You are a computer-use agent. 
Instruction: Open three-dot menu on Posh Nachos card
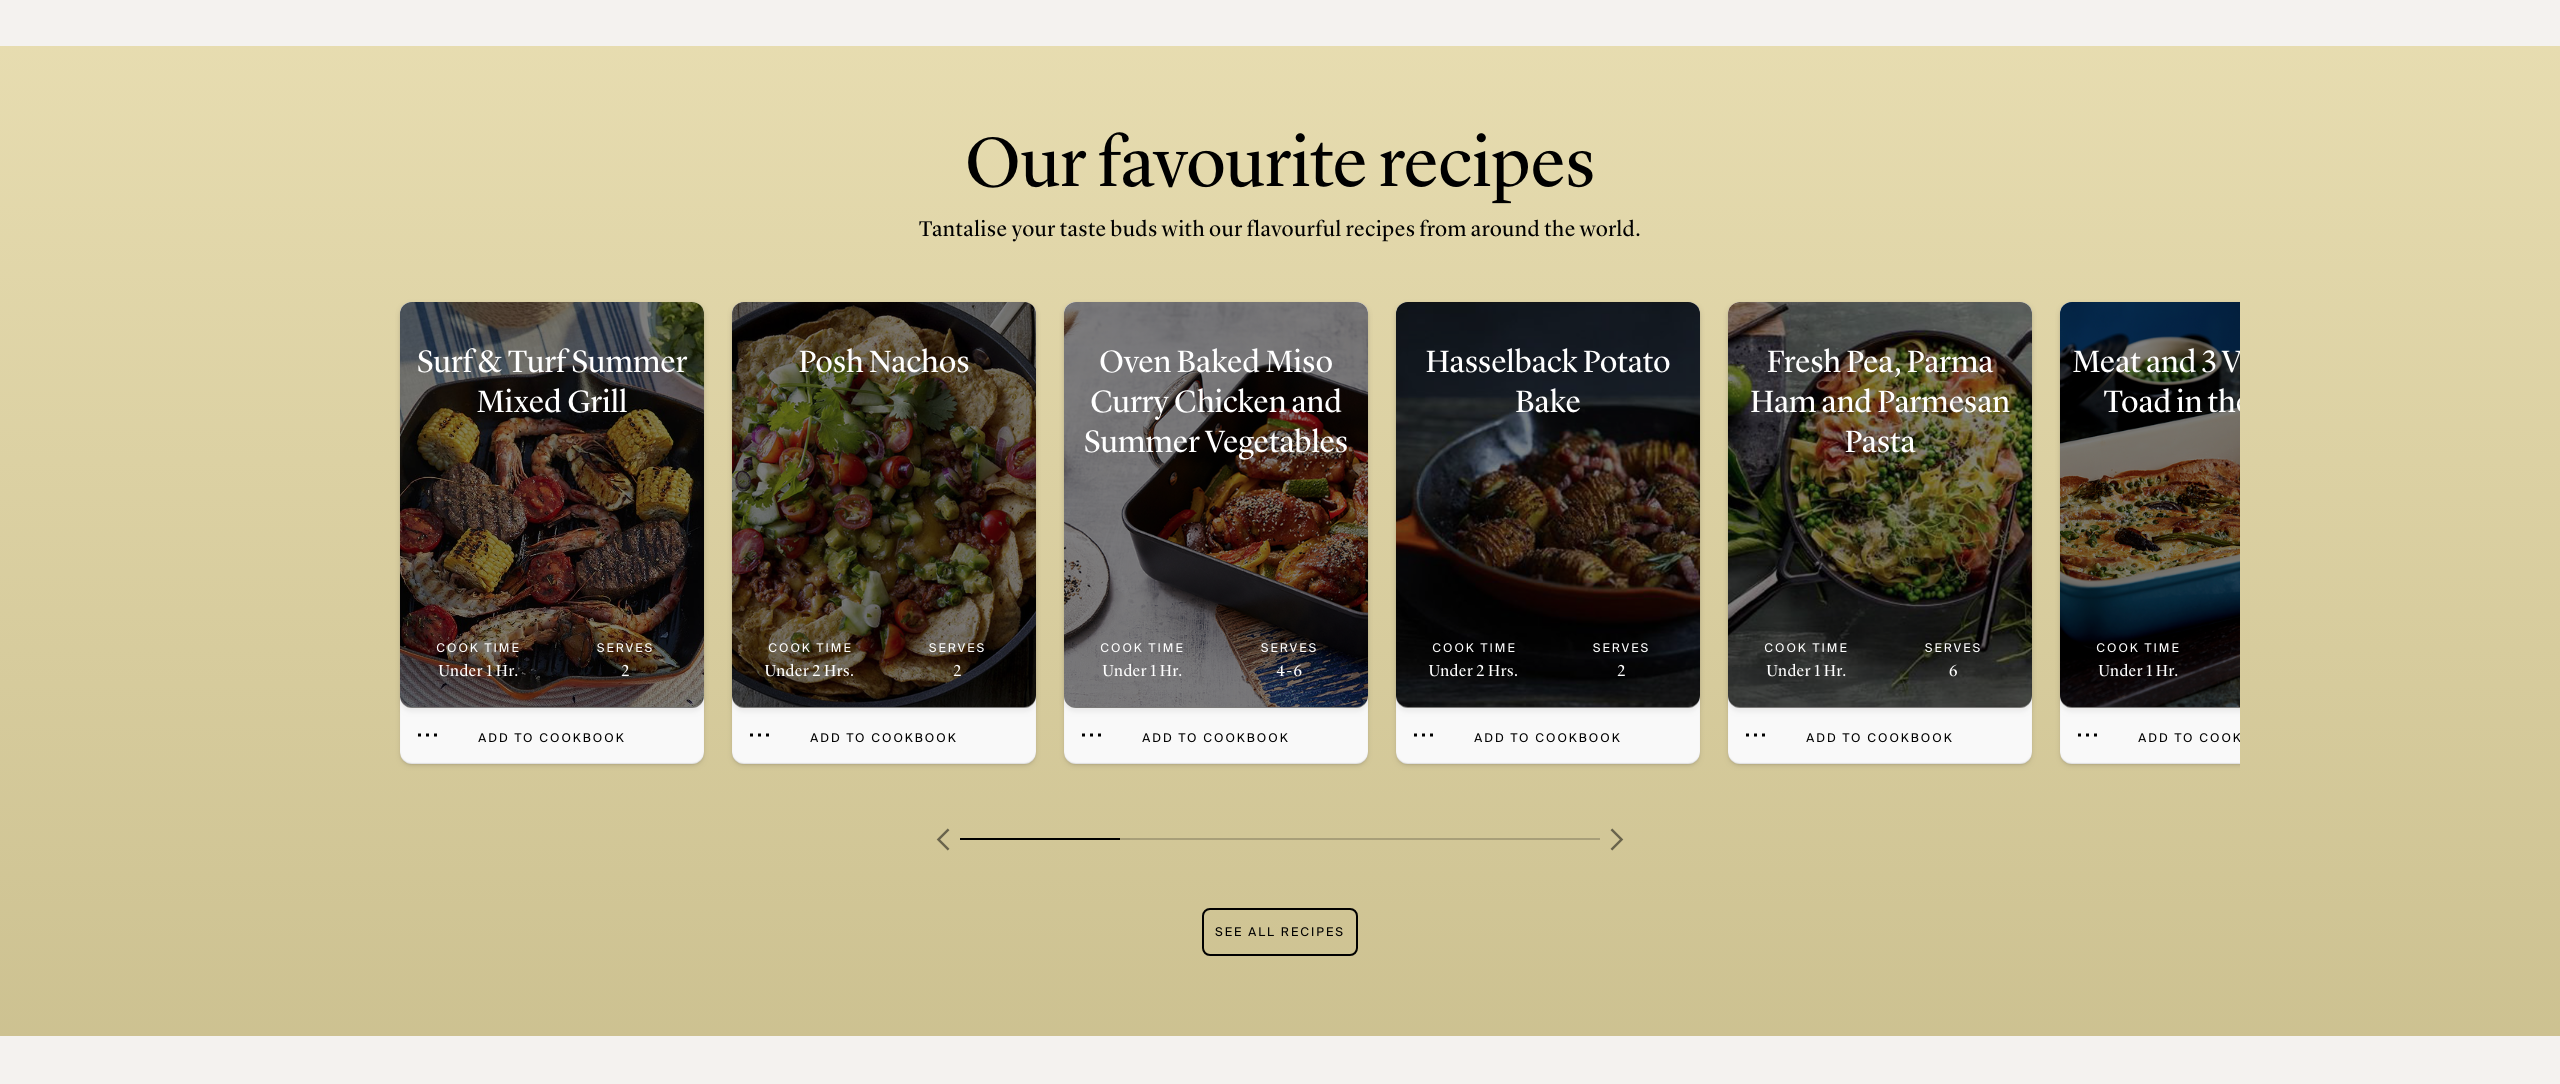(760, 736)
